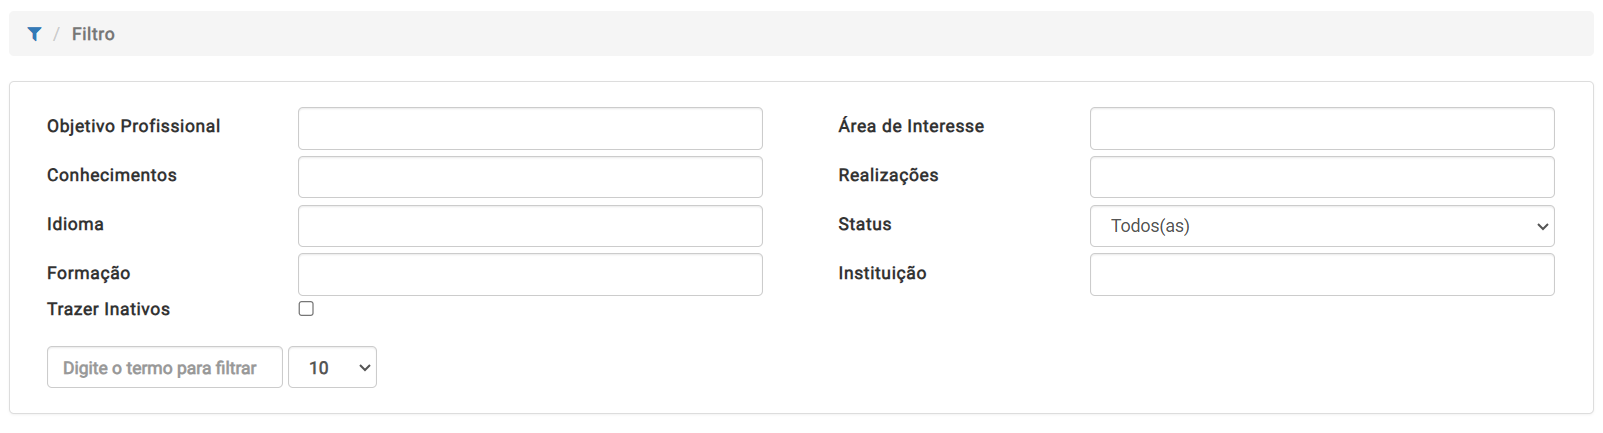Click the Instituição input box
This screenshot has width=1603, height=433.
point(1322,275)
